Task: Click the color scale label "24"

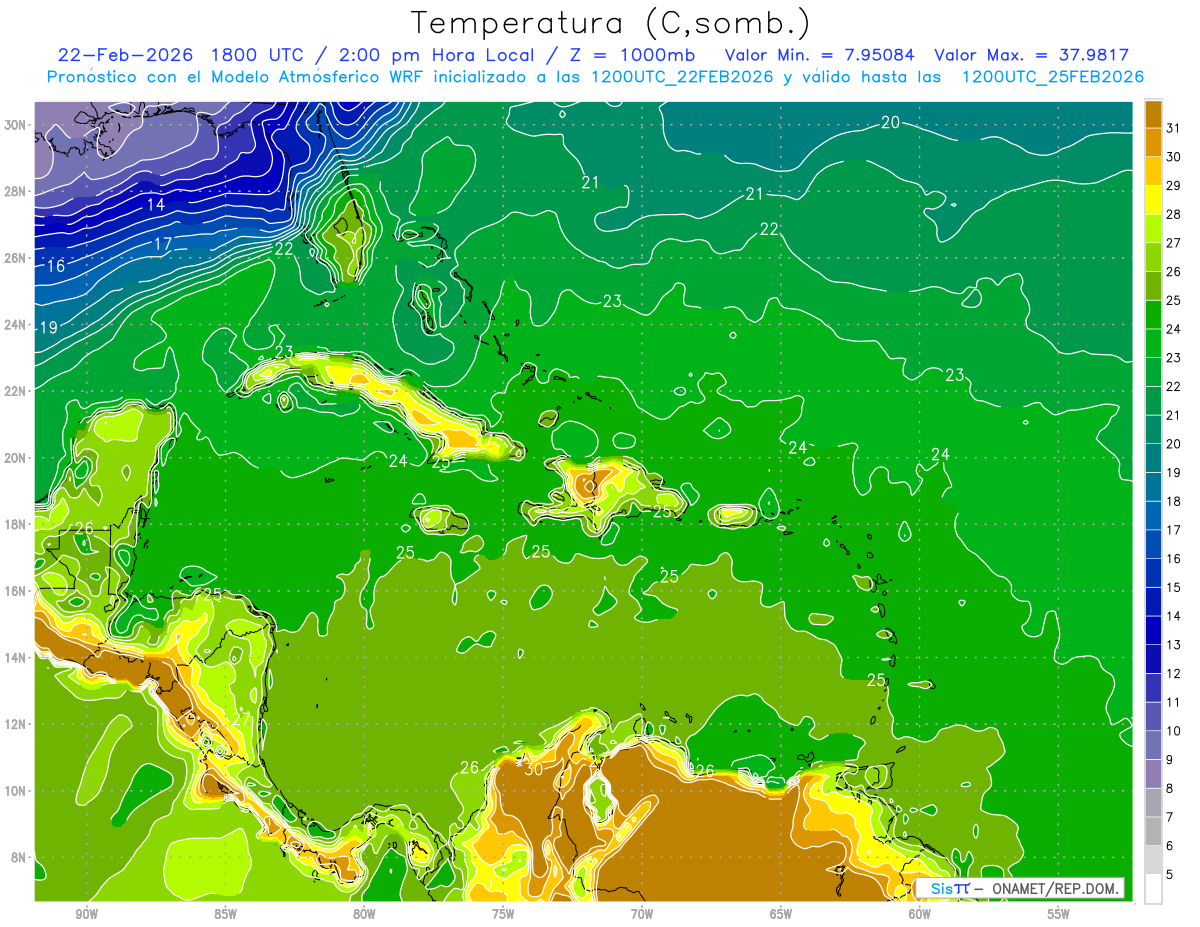Action: tap(1174, 329)
